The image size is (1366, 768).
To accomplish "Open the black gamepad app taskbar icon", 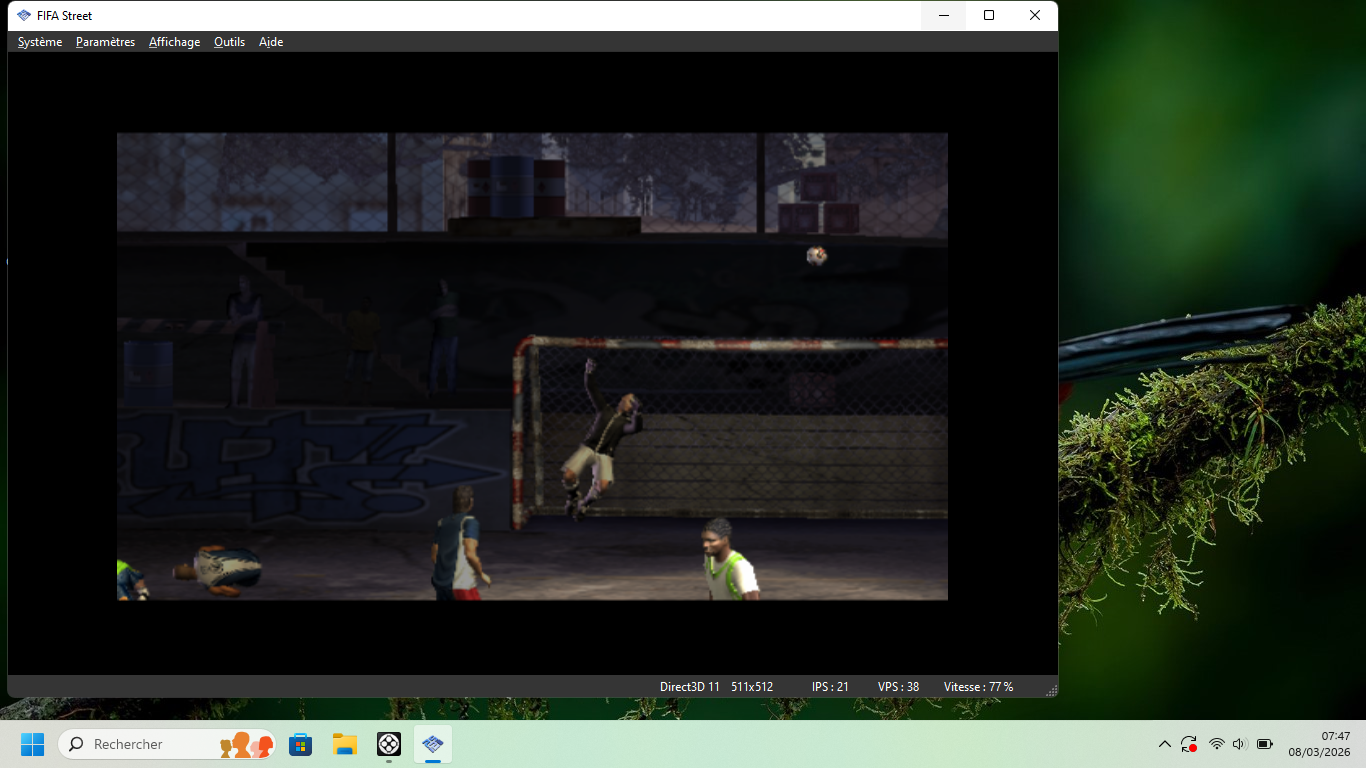I will point(389,744).
